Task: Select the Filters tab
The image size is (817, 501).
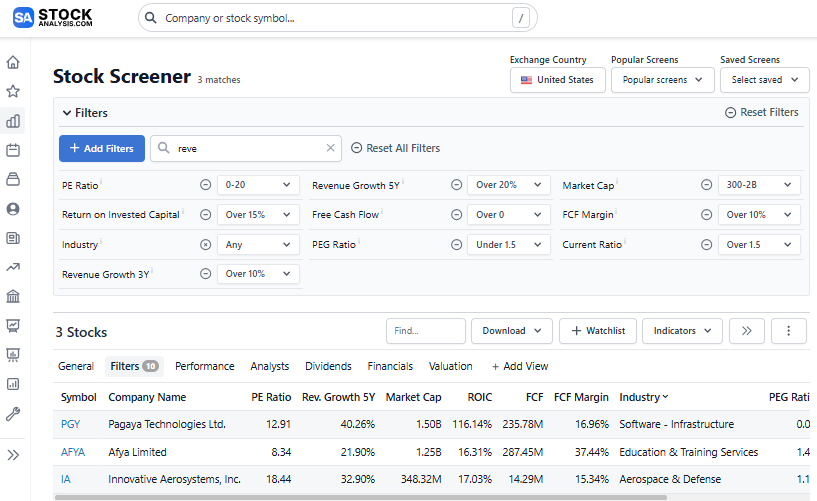Action: (134, 366)
